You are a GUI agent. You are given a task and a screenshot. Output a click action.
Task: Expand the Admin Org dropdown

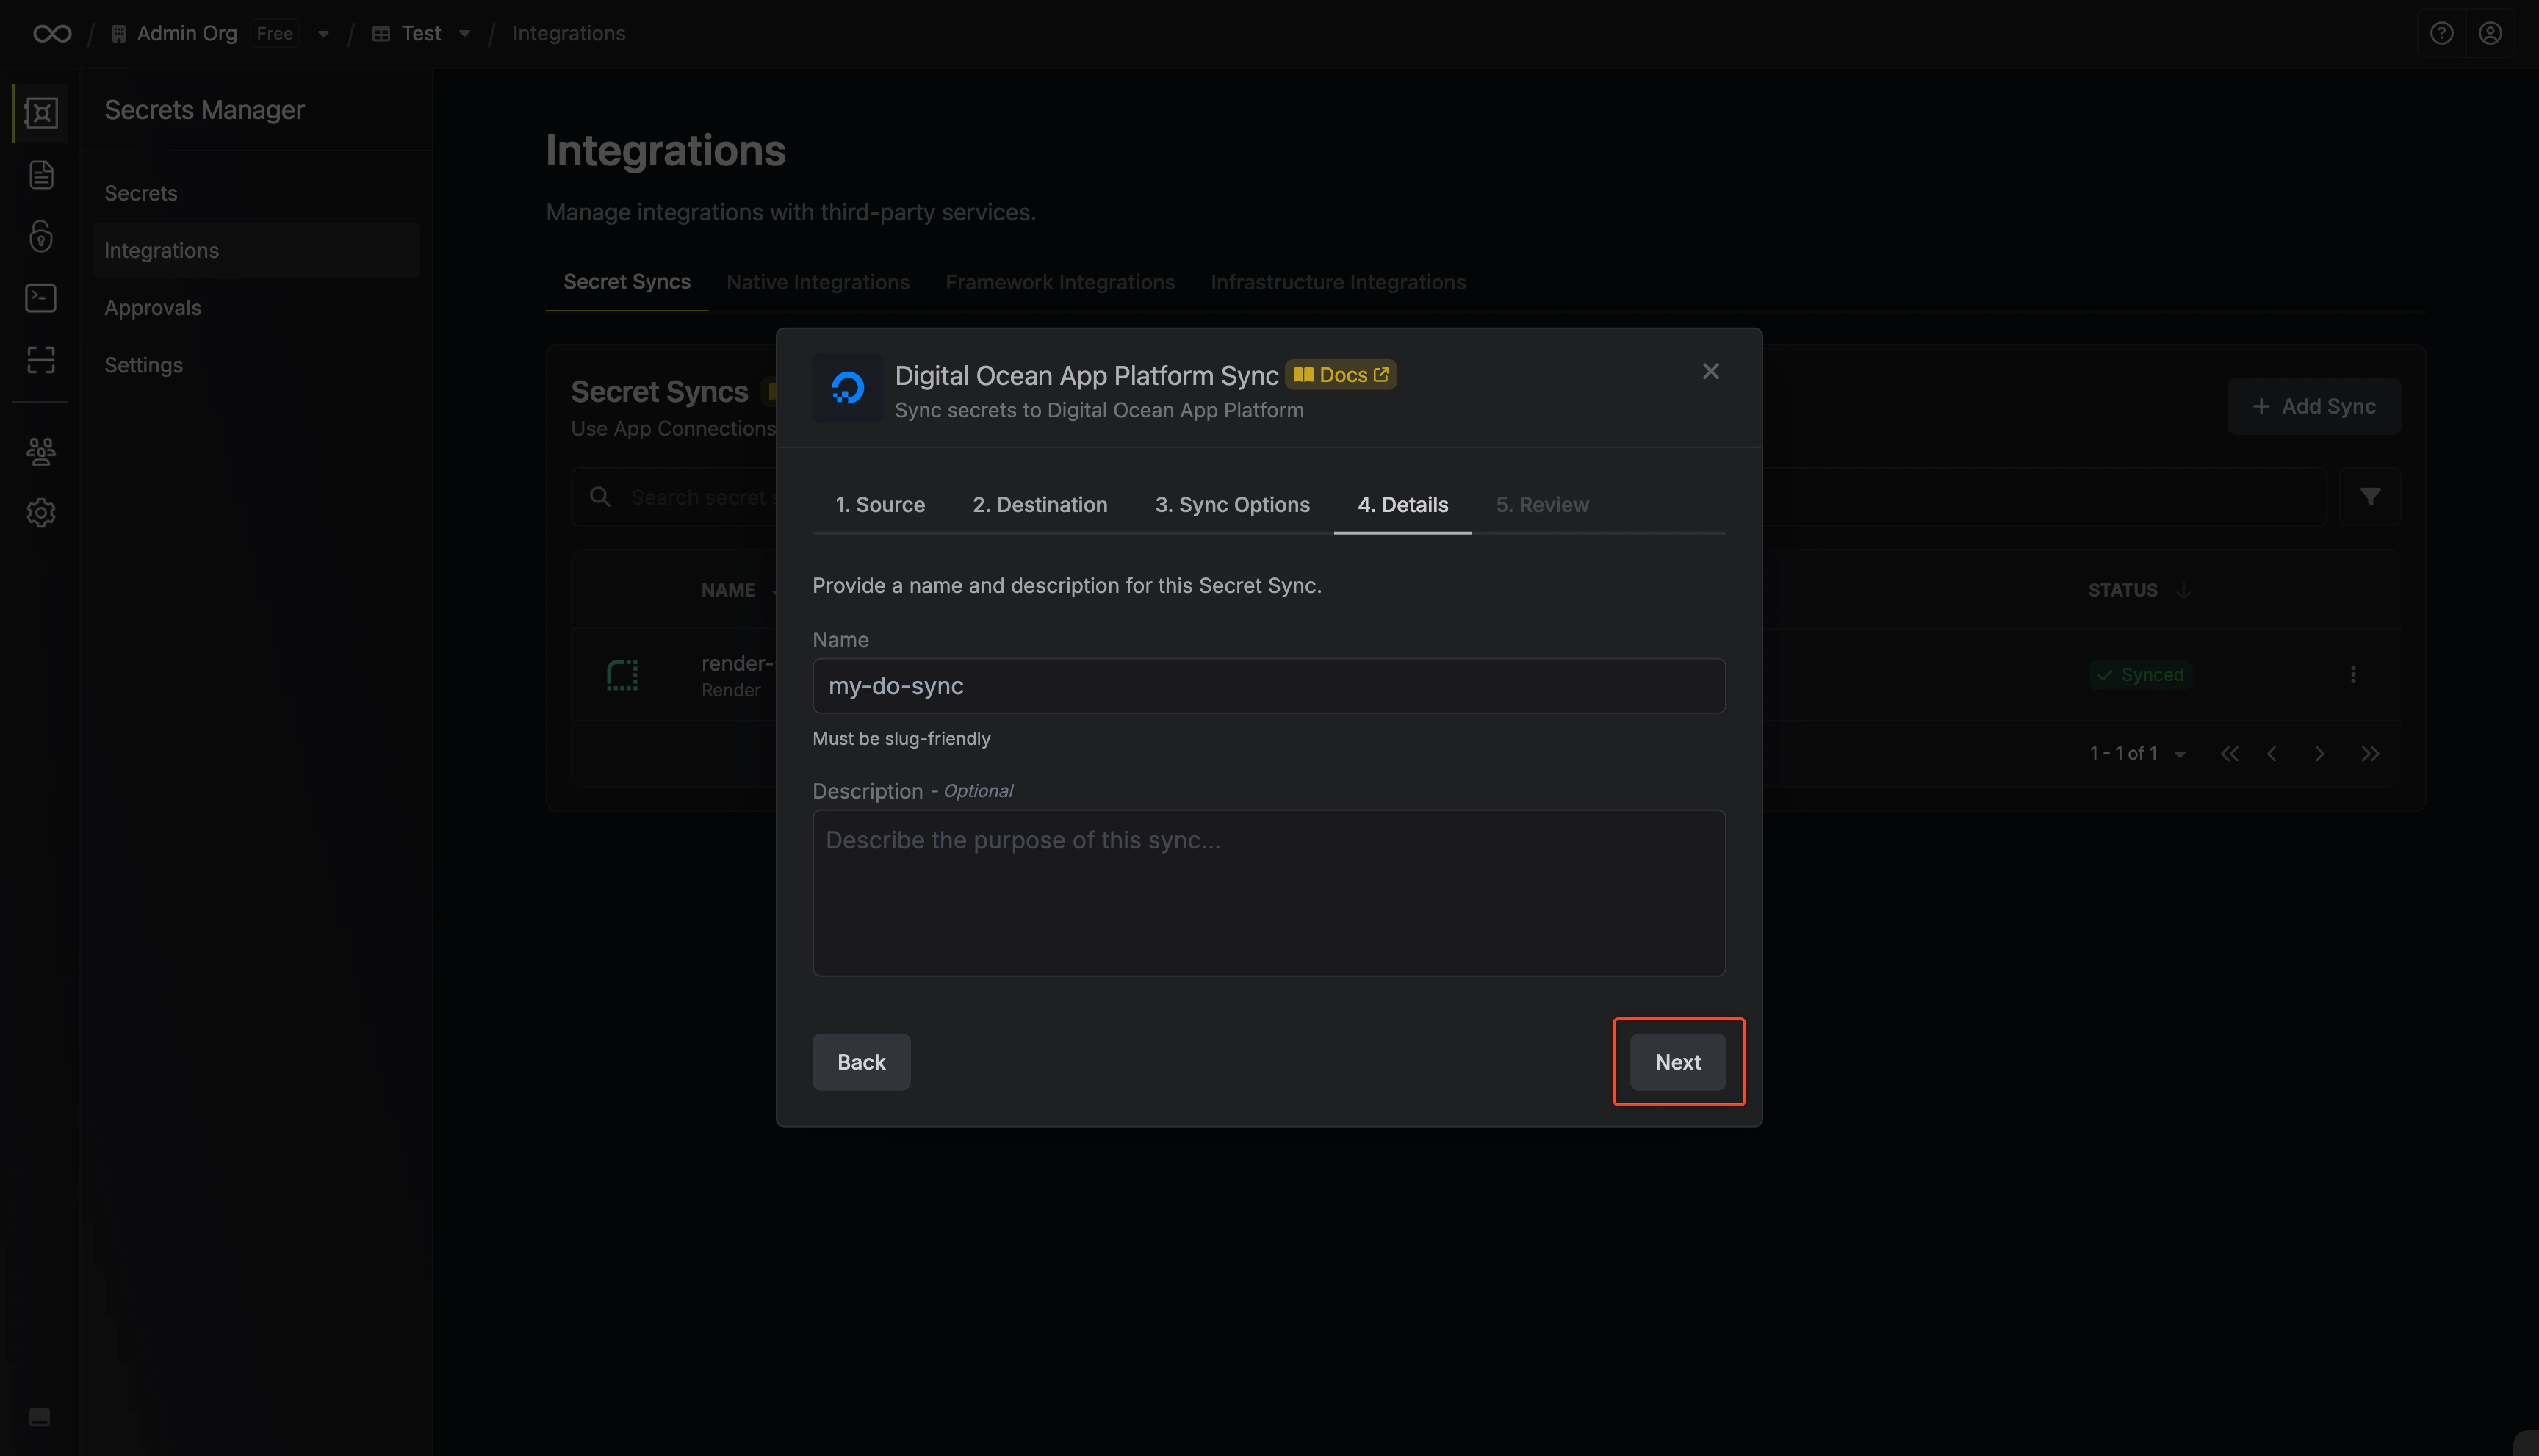(x=323, y=34)
